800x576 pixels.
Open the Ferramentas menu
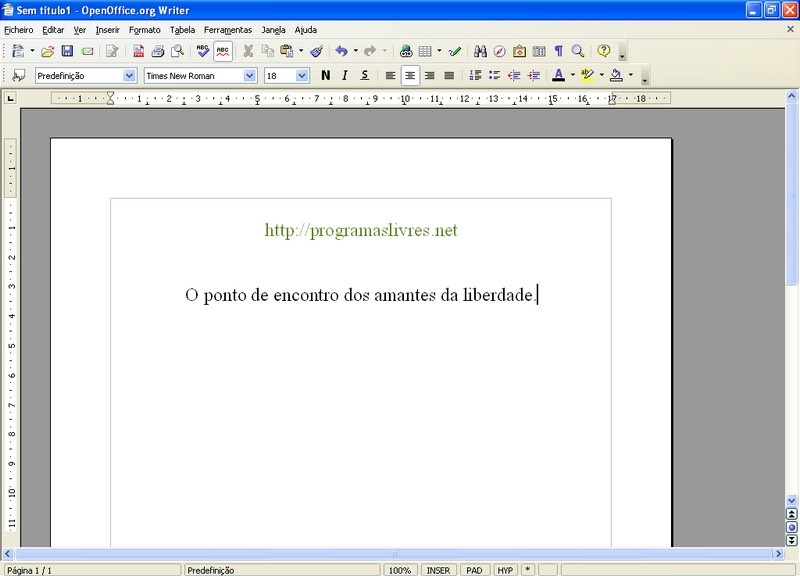(228, 29)
